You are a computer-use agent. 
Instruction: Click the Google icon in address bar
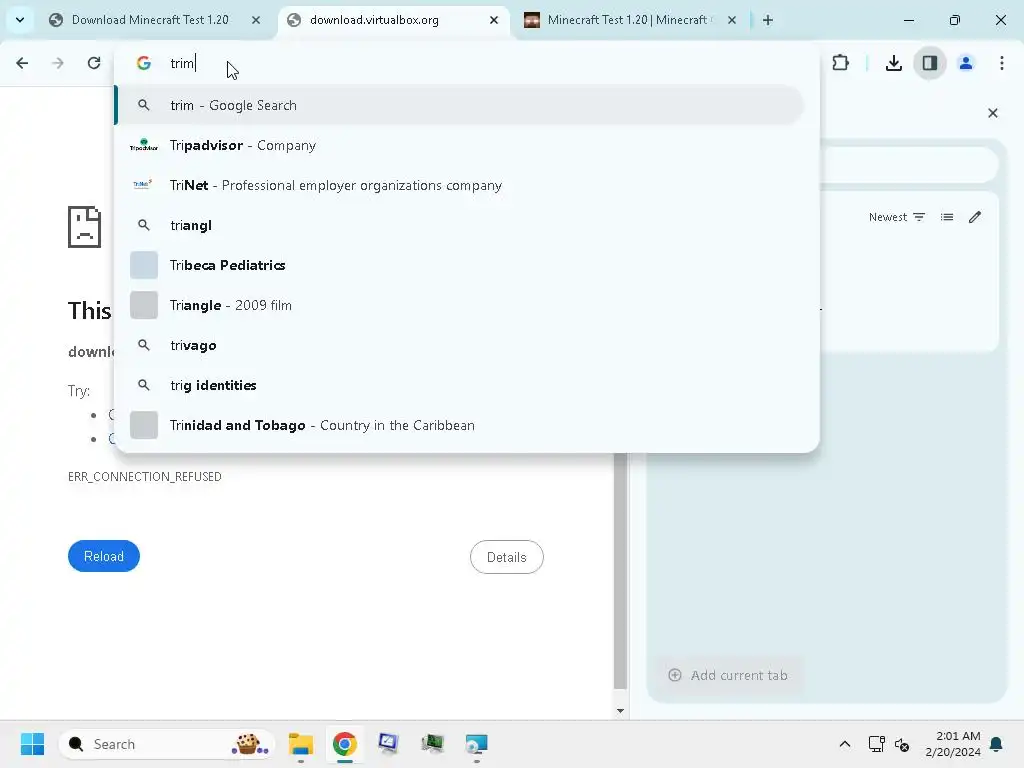tap(144, 63)
